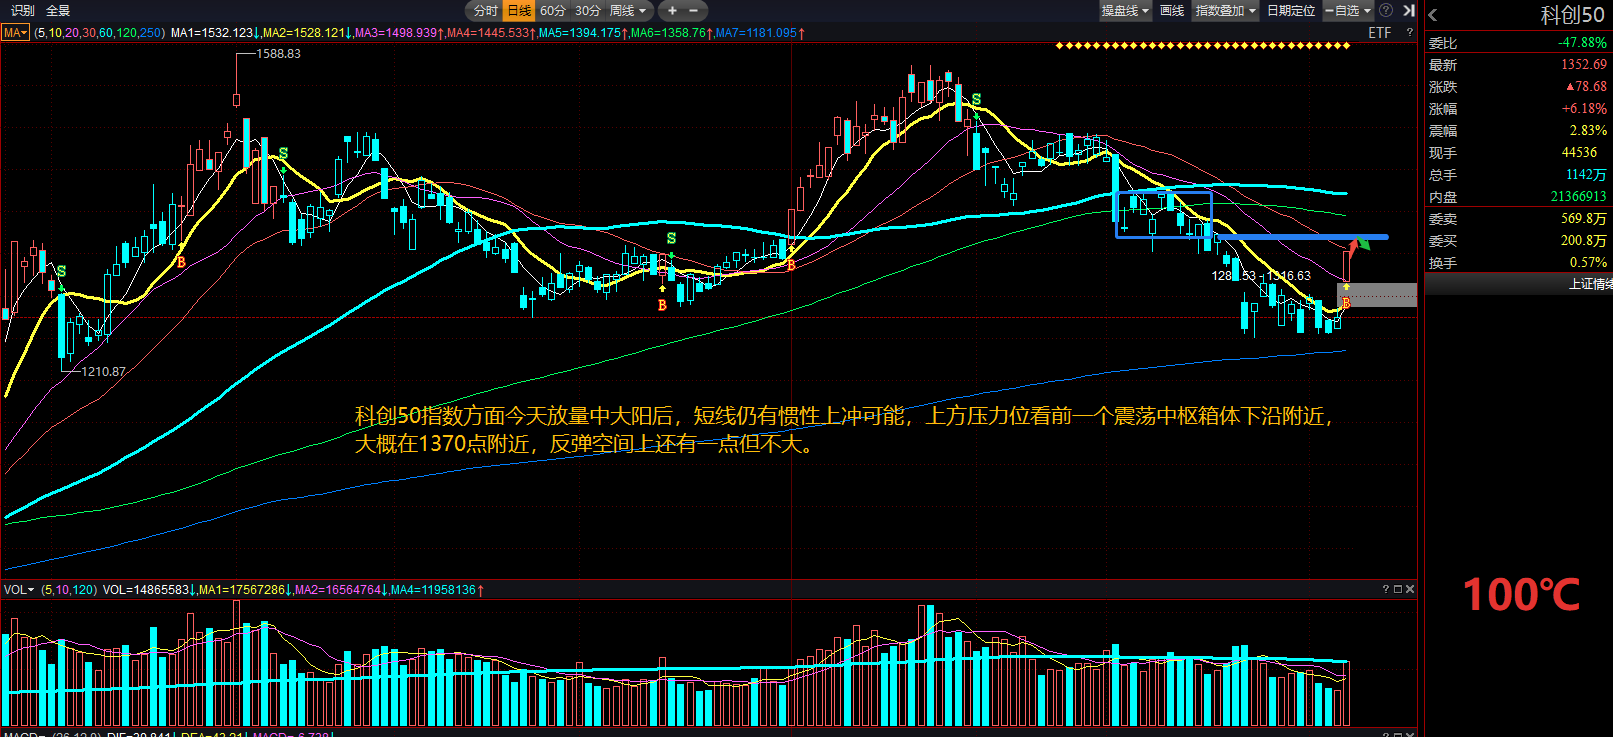Zoom out chart with minus button

coord(694,11)
